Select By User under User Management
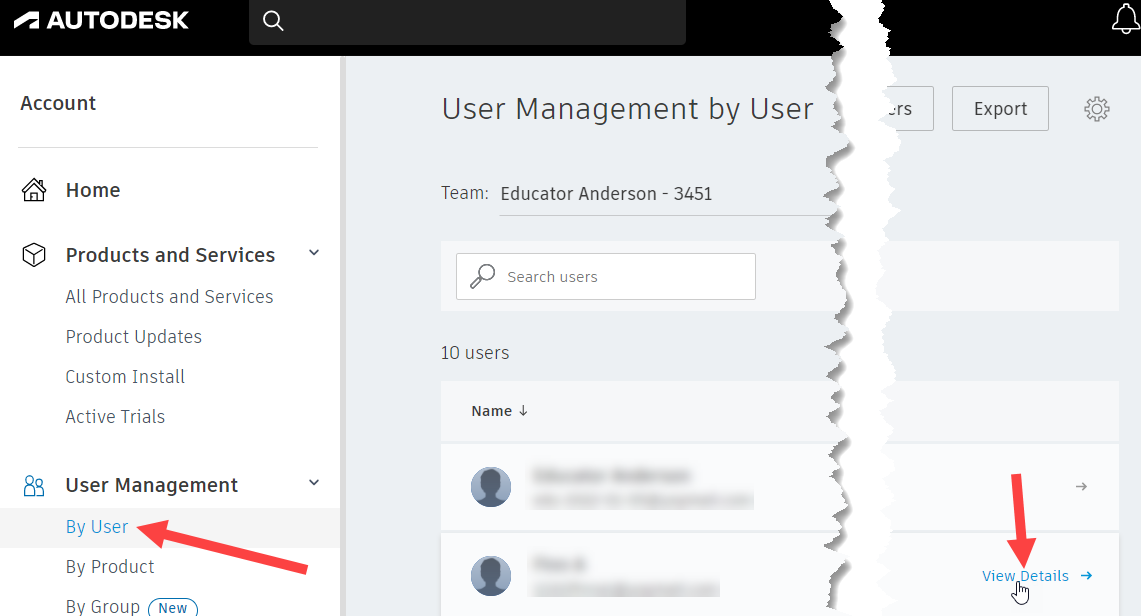 (x=97, y=527)
